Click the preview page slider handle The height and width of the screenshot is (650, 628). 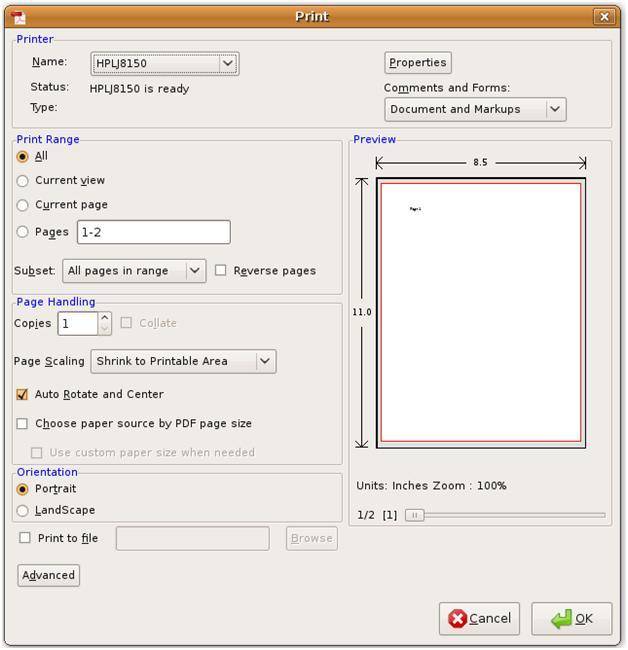click(x=415, y=515)
